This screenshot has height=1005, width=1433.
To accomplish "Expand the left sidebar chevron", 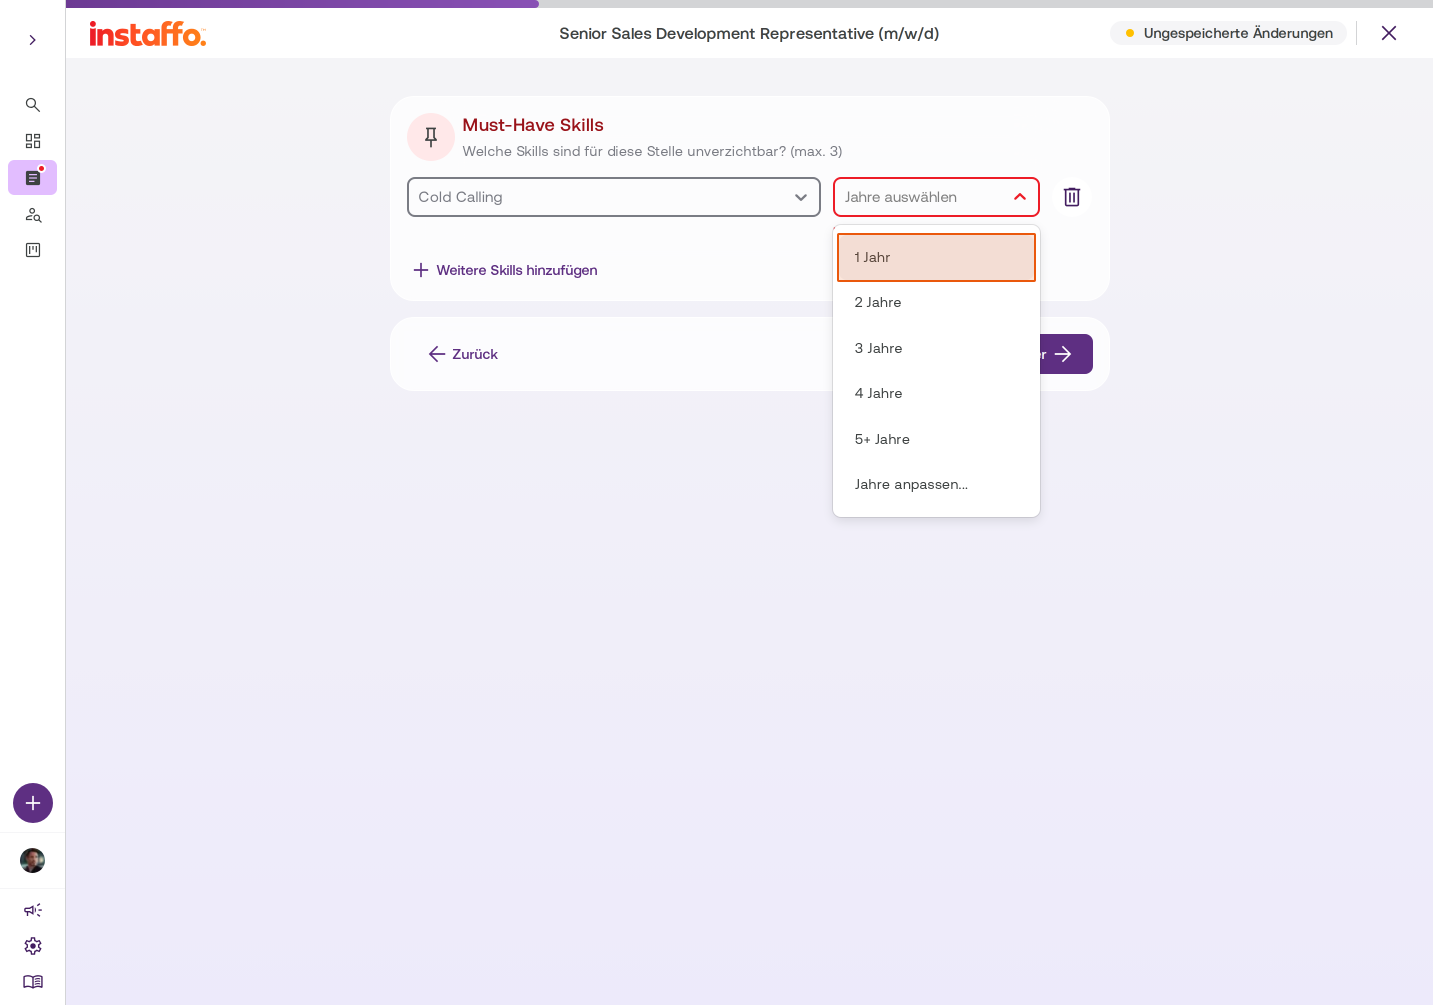I will (33, 40).
